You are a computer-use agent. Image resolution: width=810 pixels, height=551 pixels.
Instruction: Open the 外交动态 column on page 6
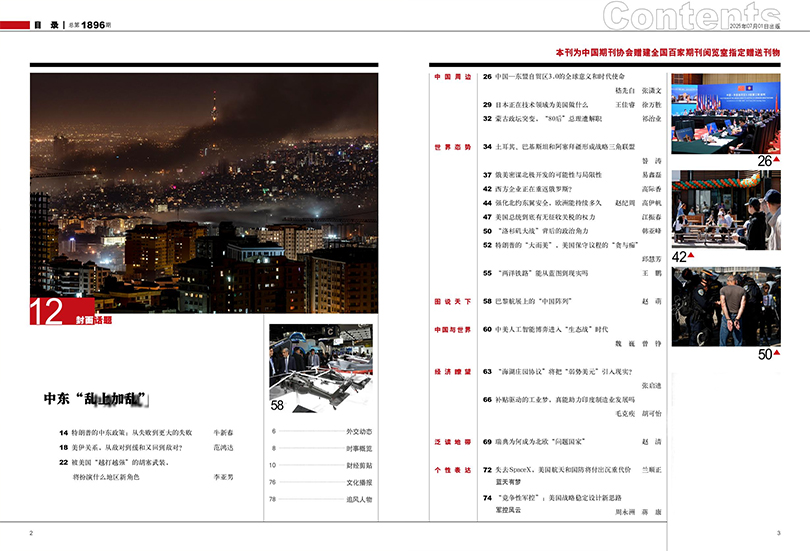click(358, 432)
